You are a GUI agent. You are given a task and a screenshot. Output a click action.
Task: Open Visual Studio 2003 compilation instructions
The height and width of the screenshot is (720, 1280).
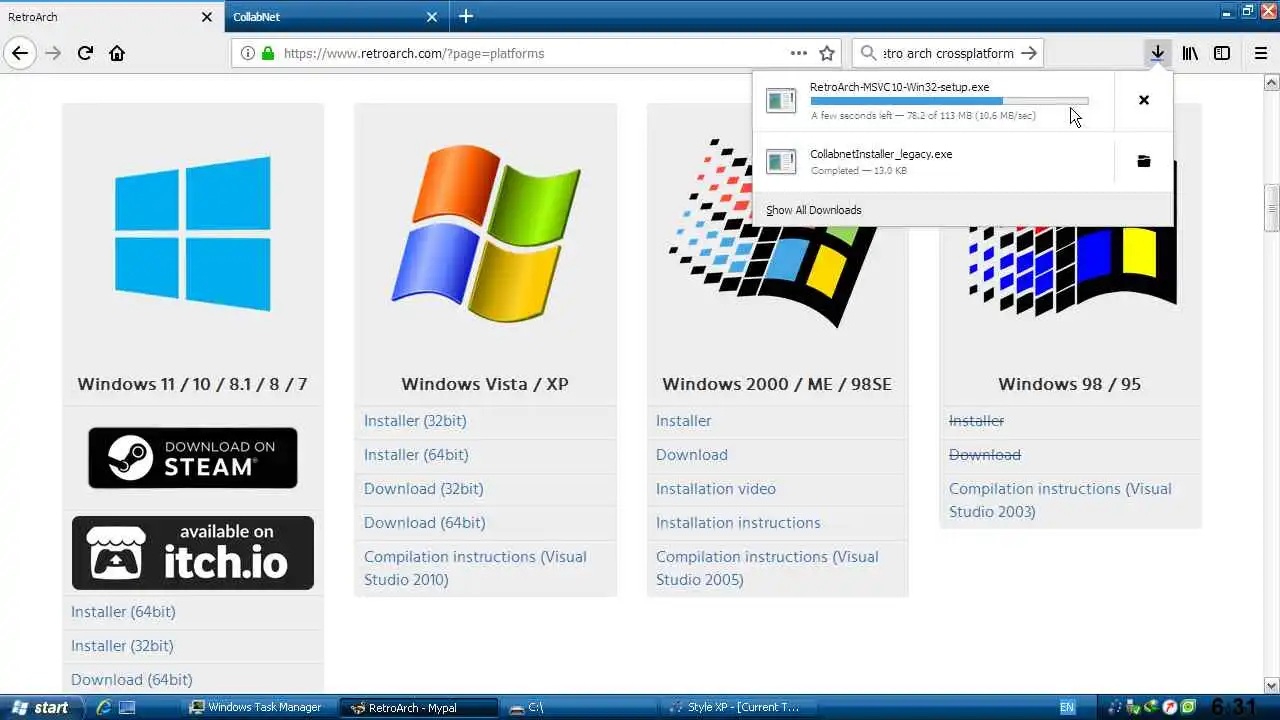coord(1060,500)
